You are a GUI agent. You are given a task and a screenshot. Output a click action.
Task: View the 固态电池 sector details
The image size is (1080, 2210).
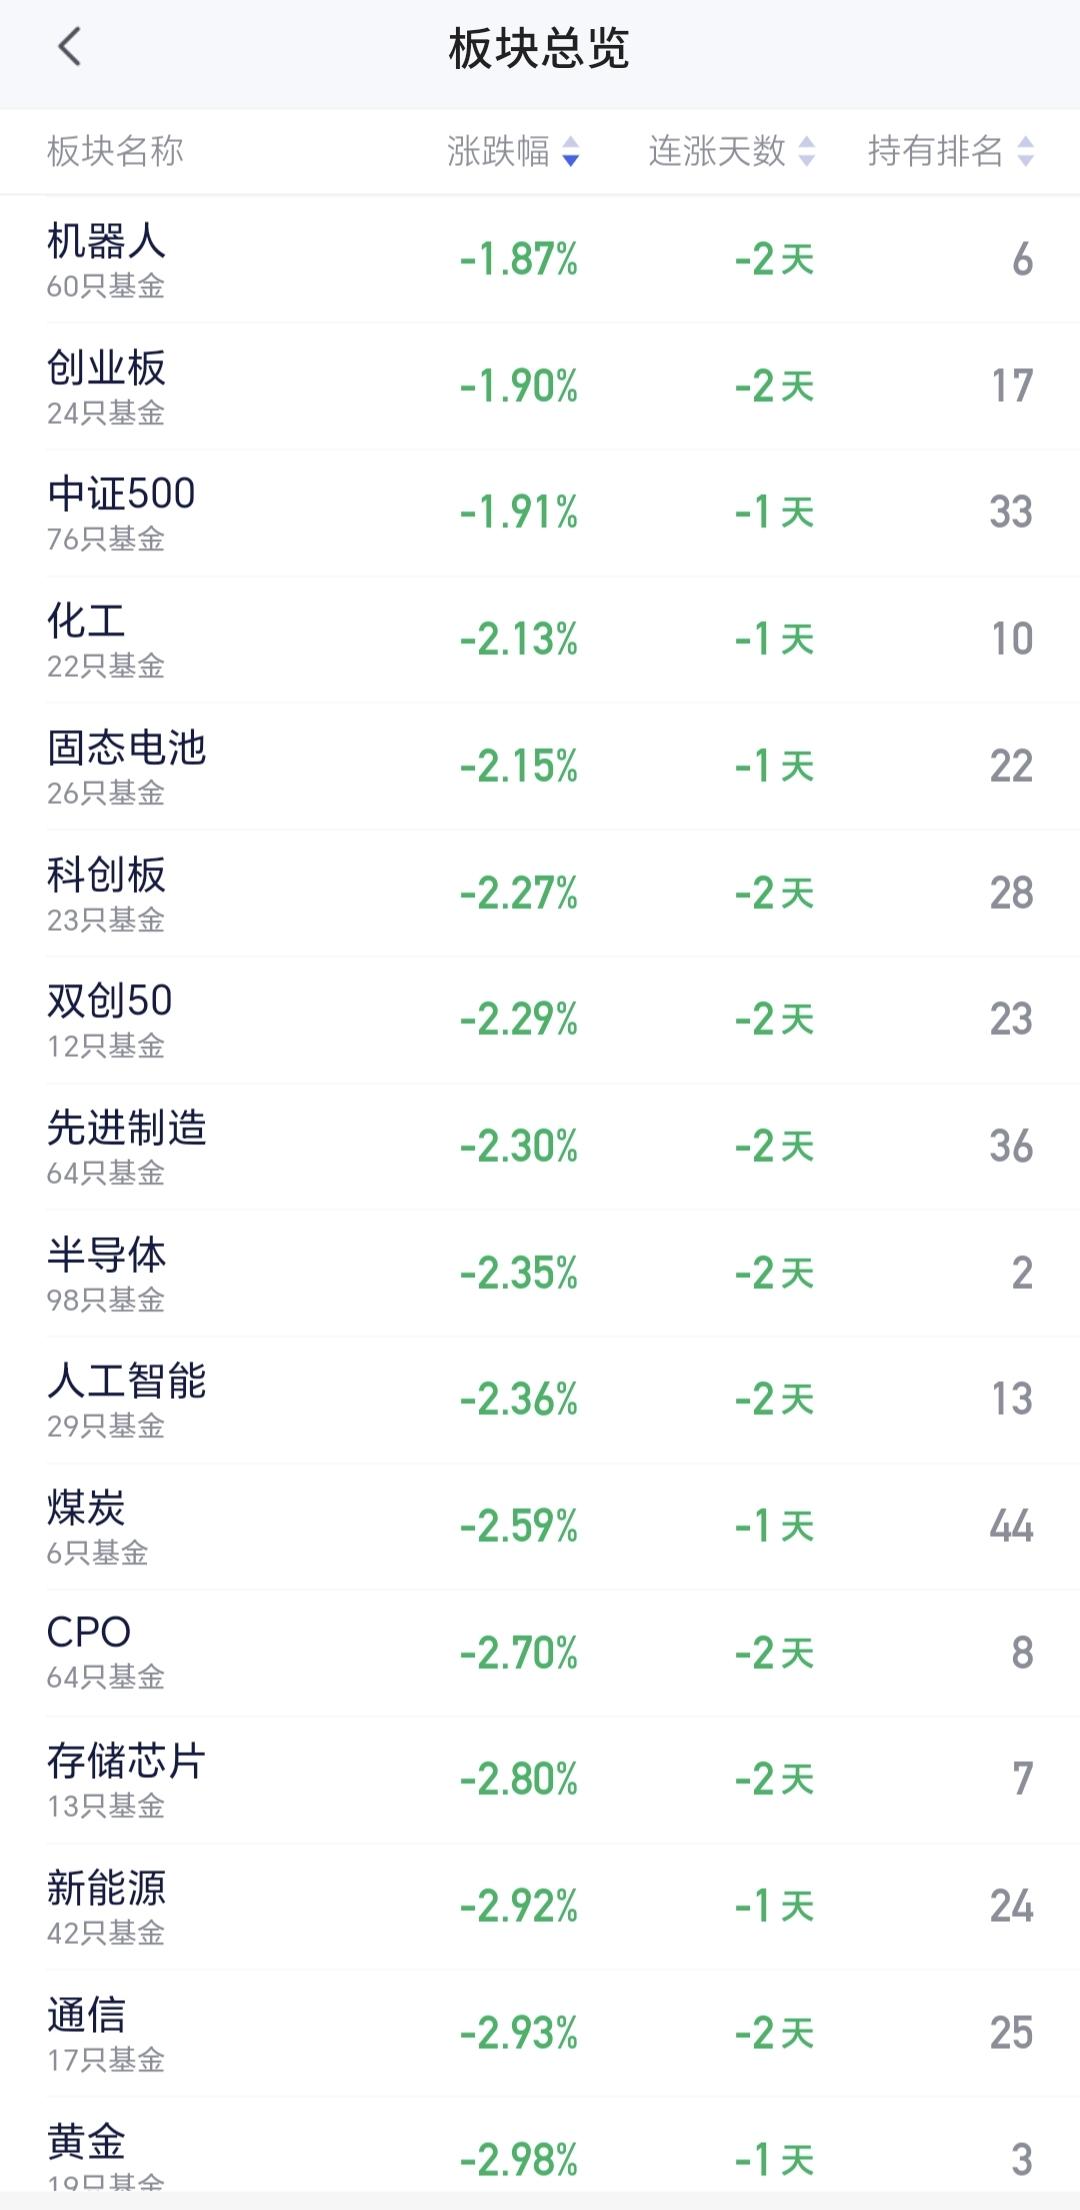(x=540, y=766)
